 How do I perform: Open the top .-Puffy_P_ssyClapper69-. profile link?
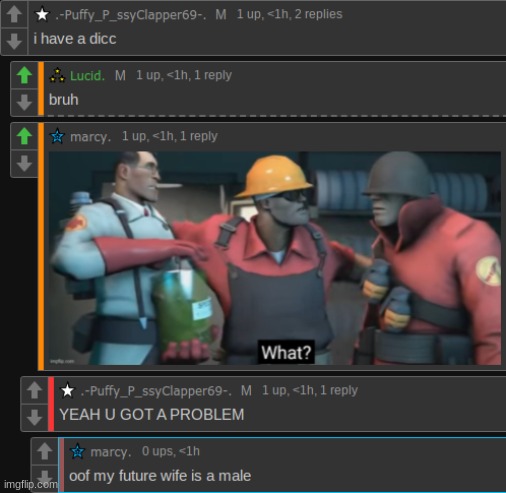click(131, 15)
